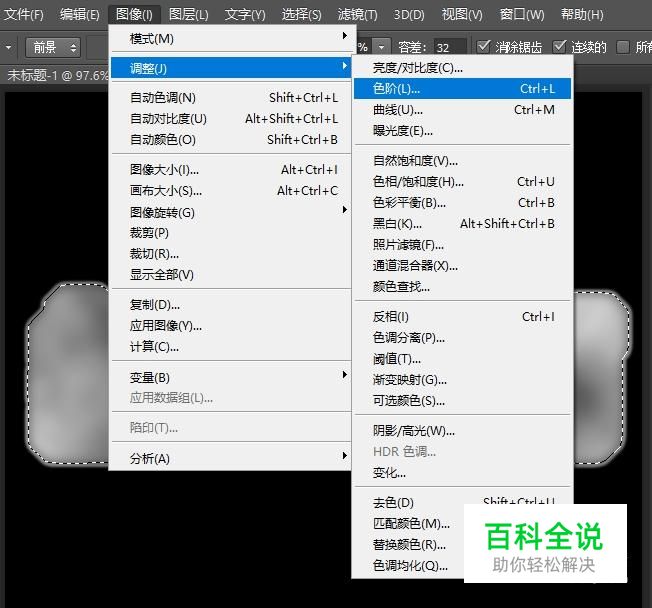Viewport: 652px width, 608px height.
Task: Open the 窗口(W) menu
Action: pyautogui.click(x=522, y=15)
